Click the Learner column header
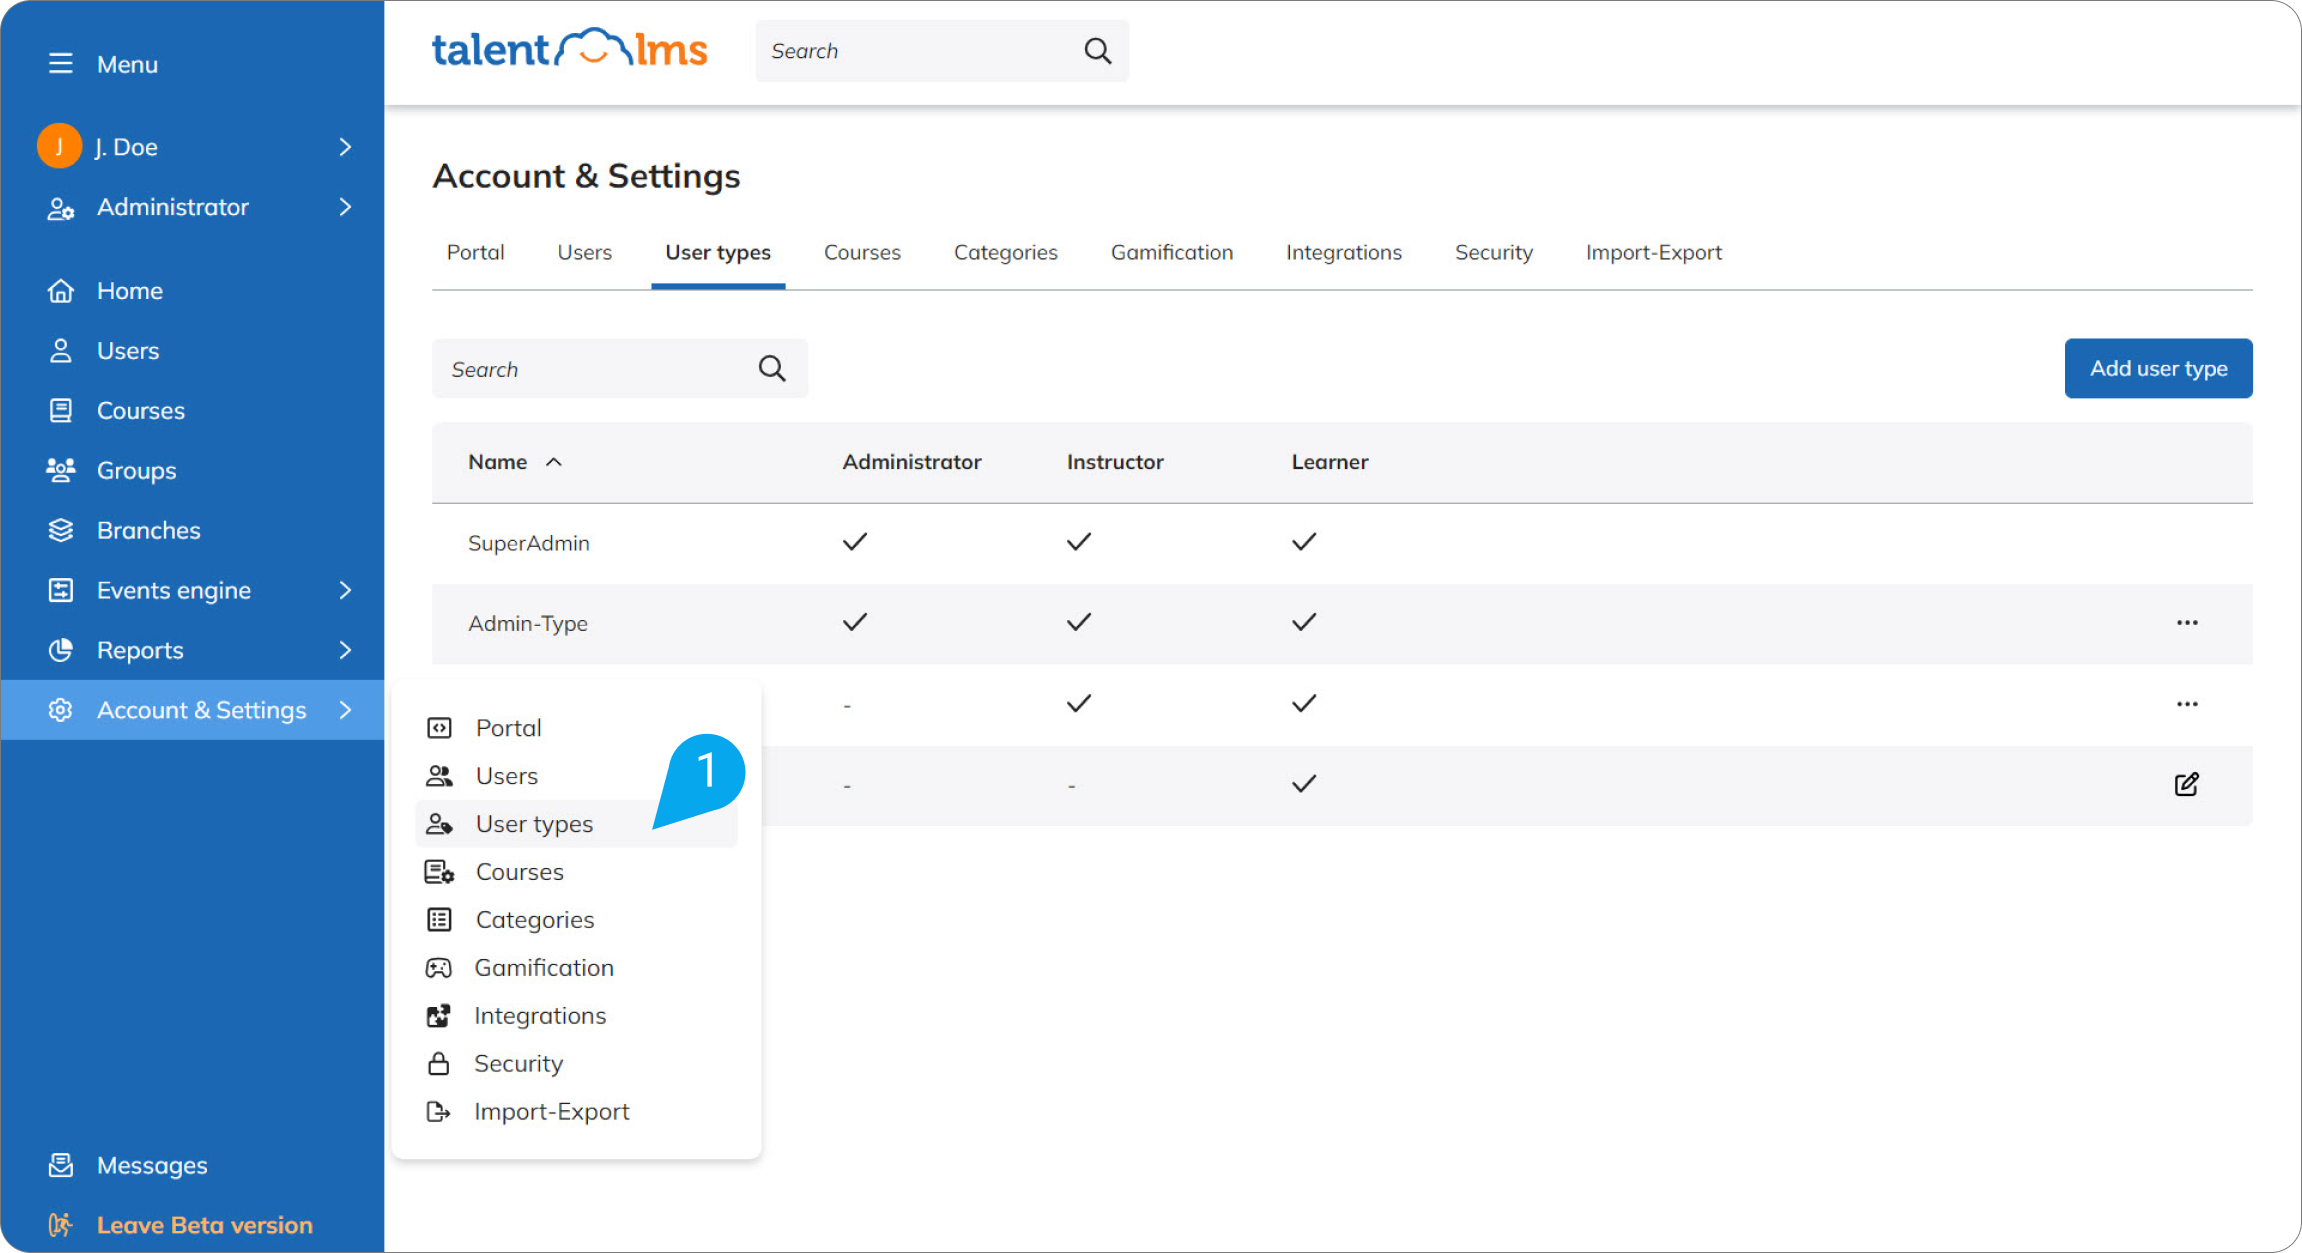This screenshot has height=1253, width=2302. tap(1329, 462)
